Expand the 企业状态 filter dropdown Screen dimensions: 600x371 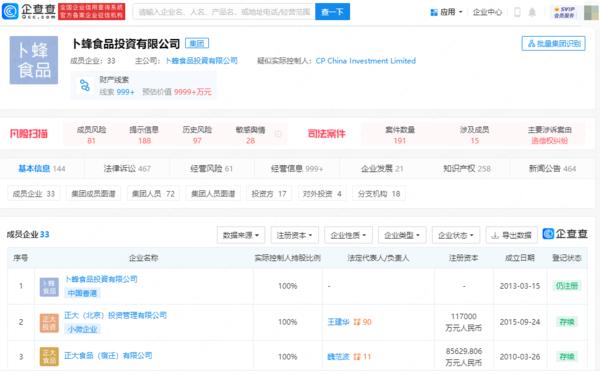(456, 235)
